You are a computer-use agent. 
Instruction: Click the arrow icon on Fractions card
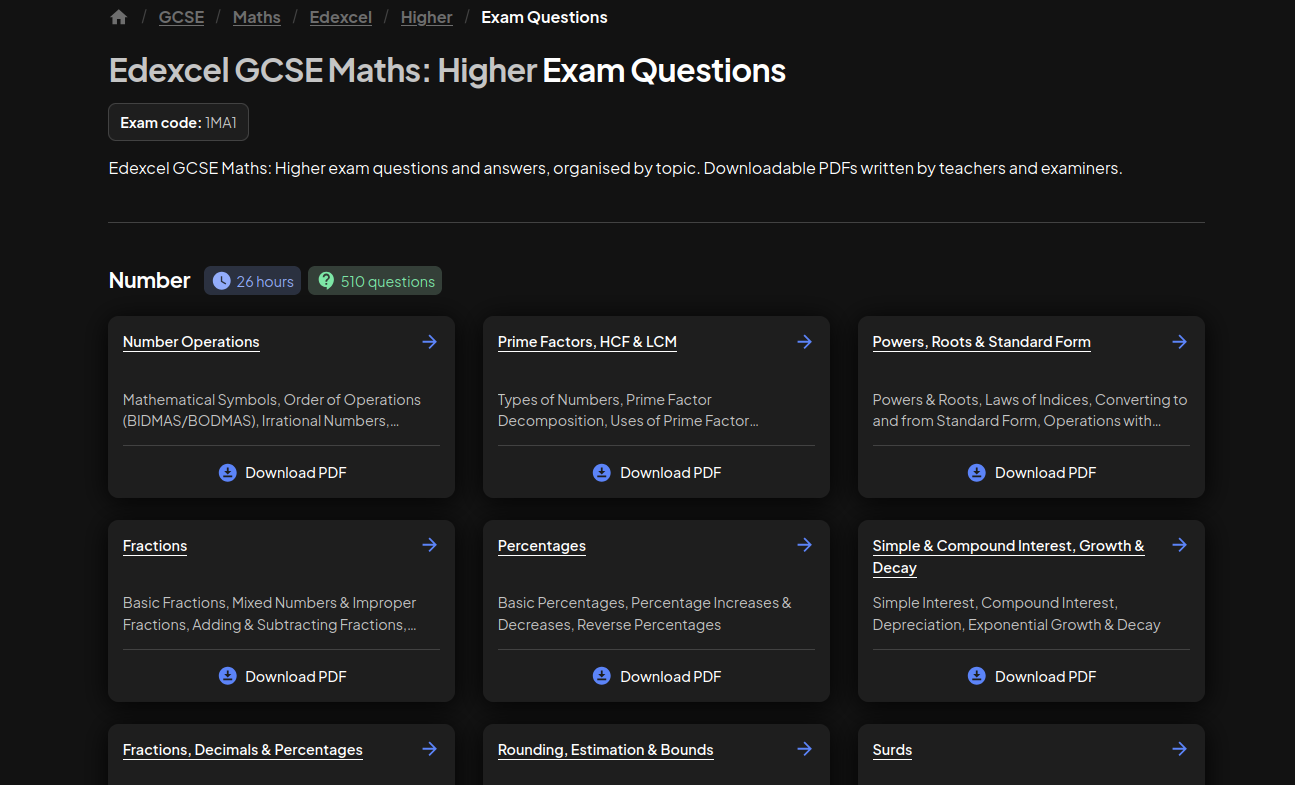coord(429,545)
